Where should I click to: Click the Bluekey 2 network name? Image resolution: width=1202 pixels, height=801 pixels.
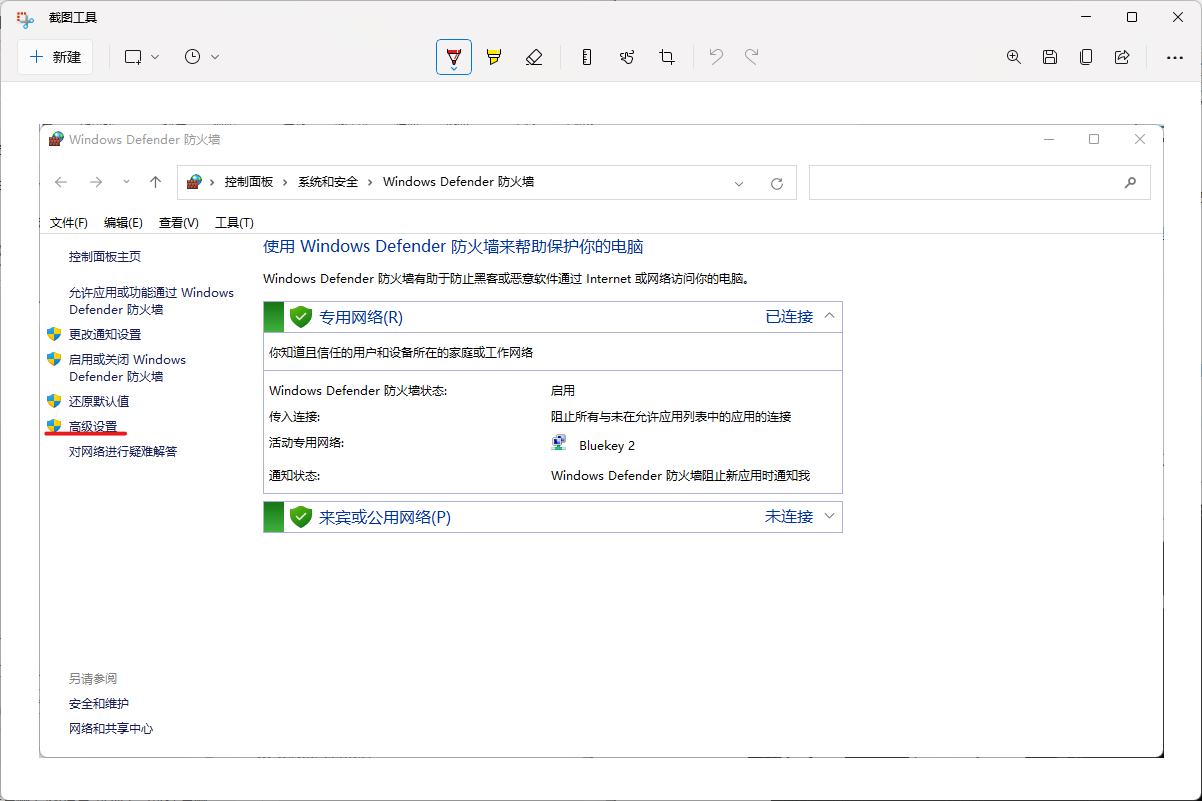click(x=607, y=445)
